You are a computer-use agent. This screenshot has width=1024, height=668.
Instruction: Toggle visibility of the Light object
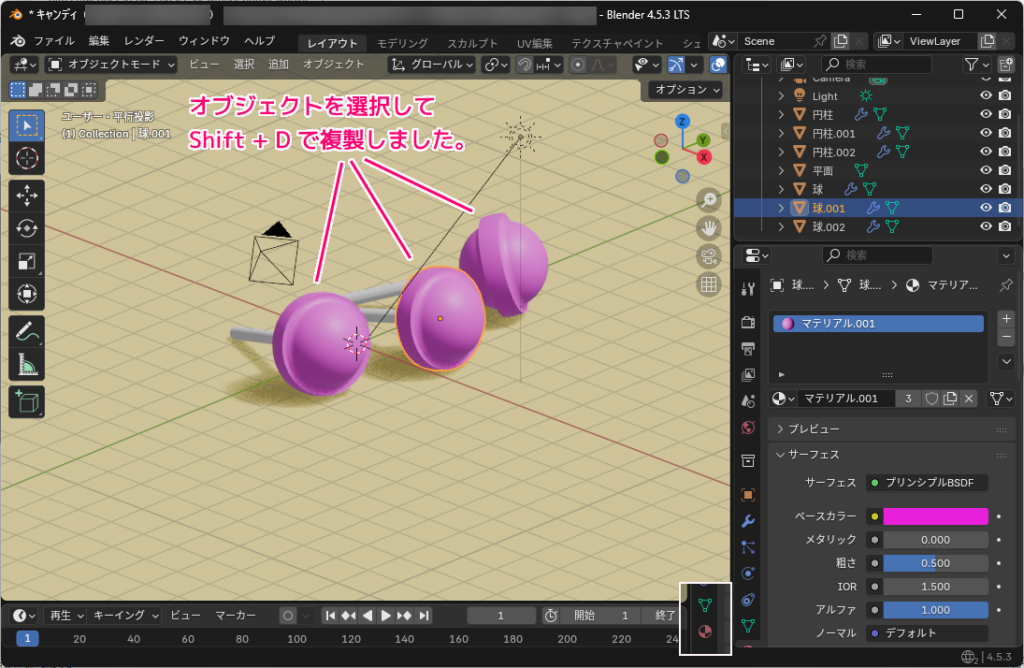tap(986, 96)
